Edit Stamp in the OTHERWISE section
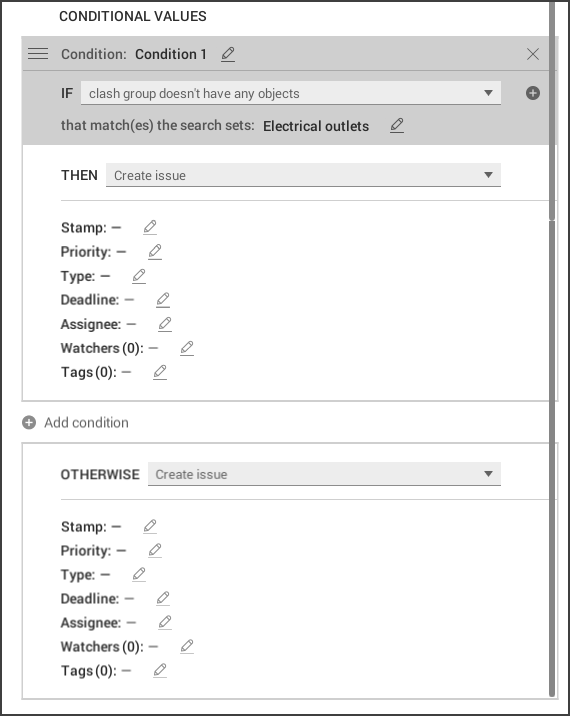Viewport: 570px width, 716px height. [150, 526]
